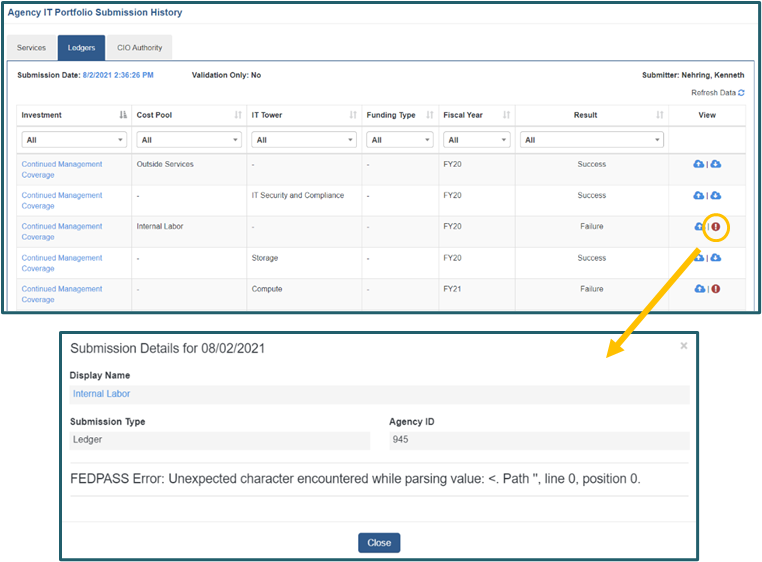The width and height of the screenshot is (762, 562).
Task: Open Continued Management Coverage link in Internal Labor row
Action: point(62,232)
